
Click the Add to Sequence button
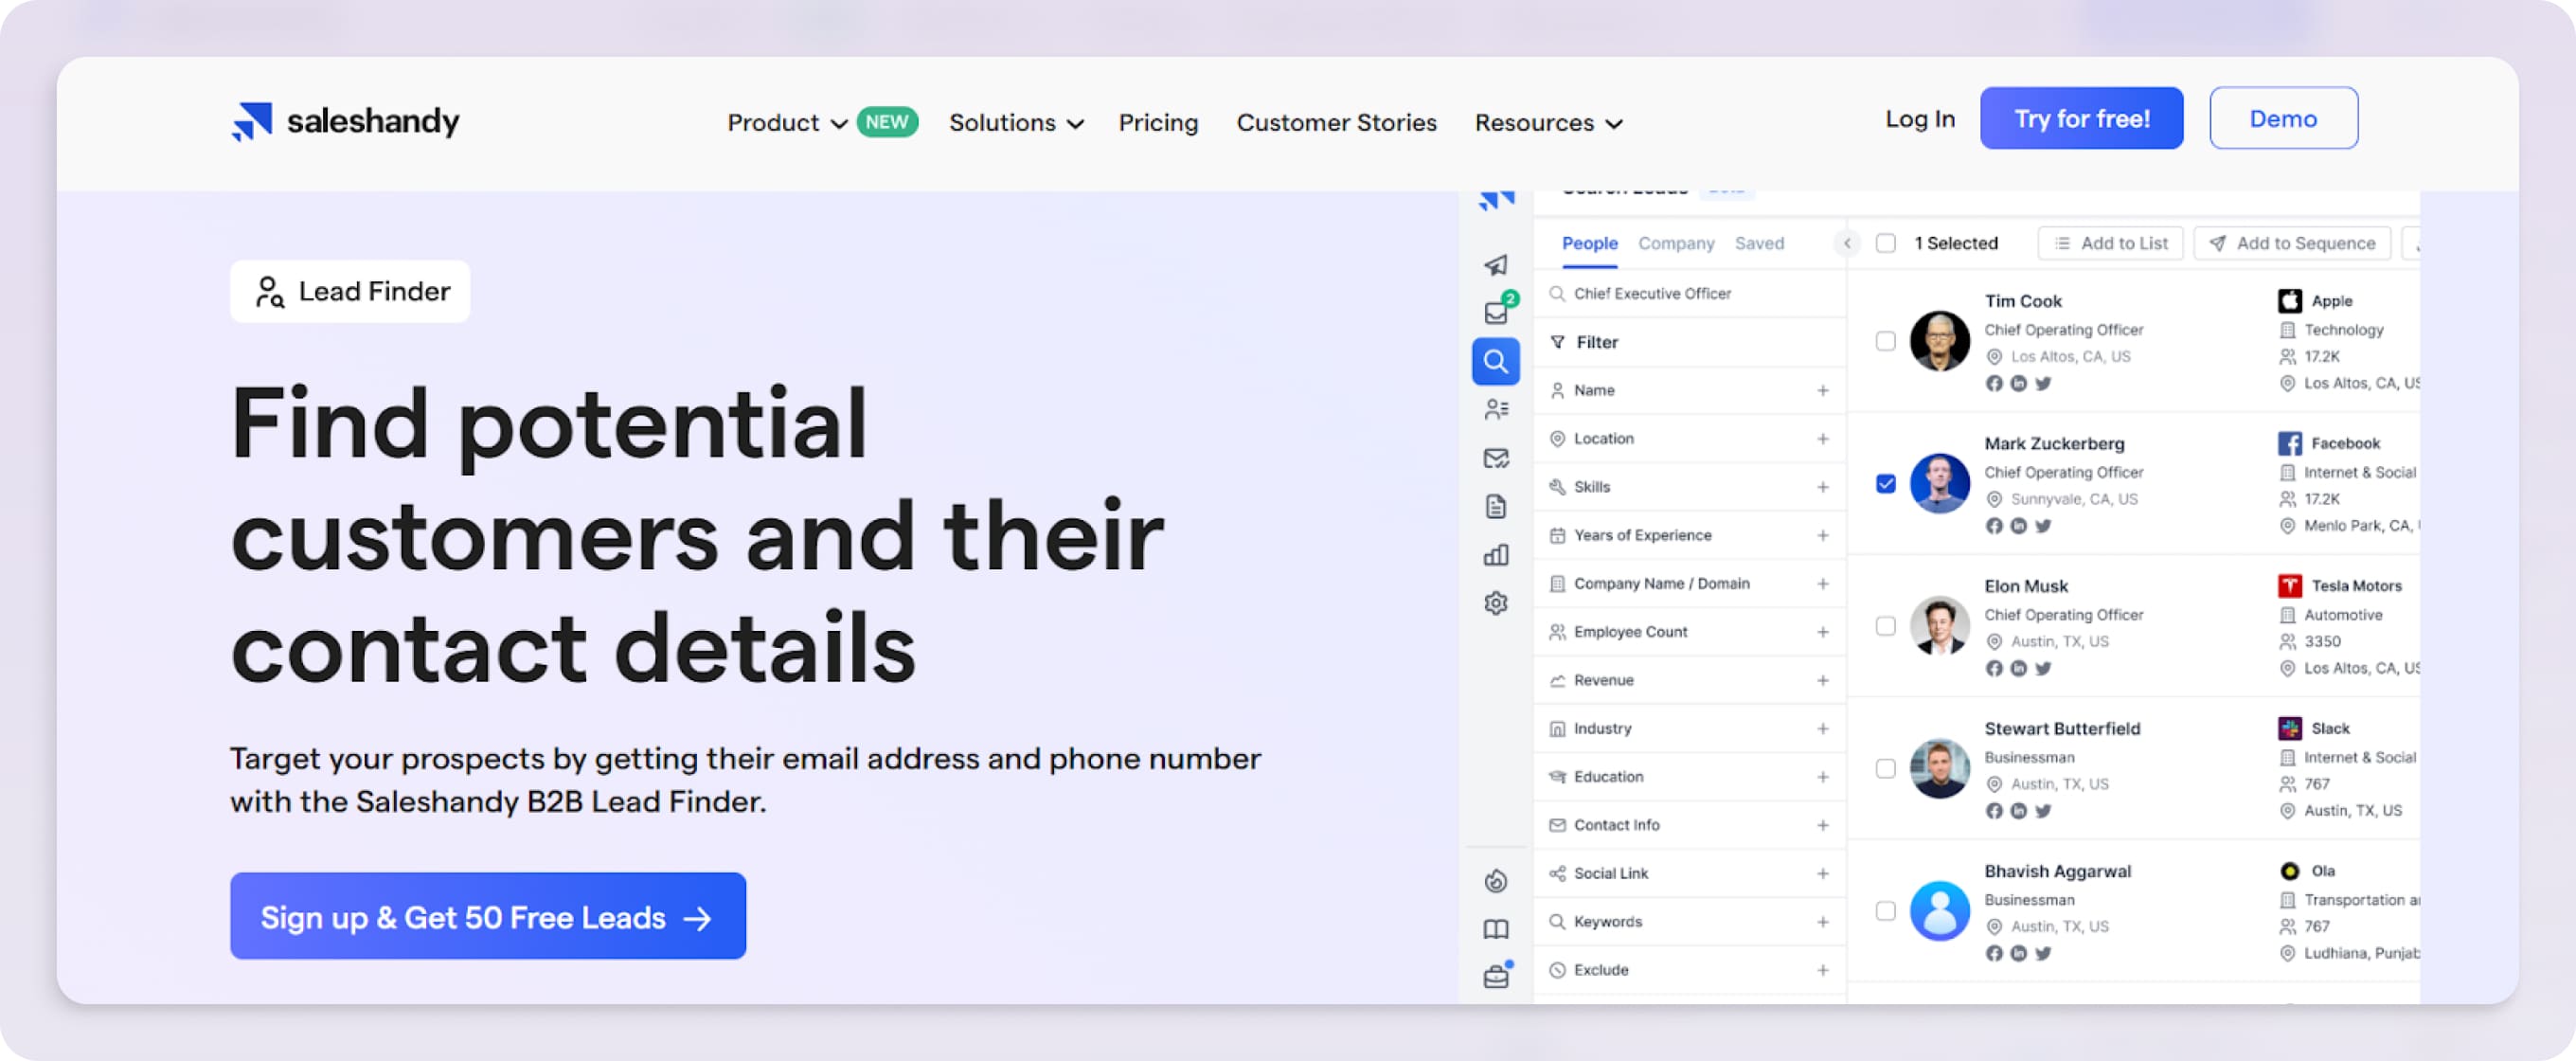click(2292, 243)
